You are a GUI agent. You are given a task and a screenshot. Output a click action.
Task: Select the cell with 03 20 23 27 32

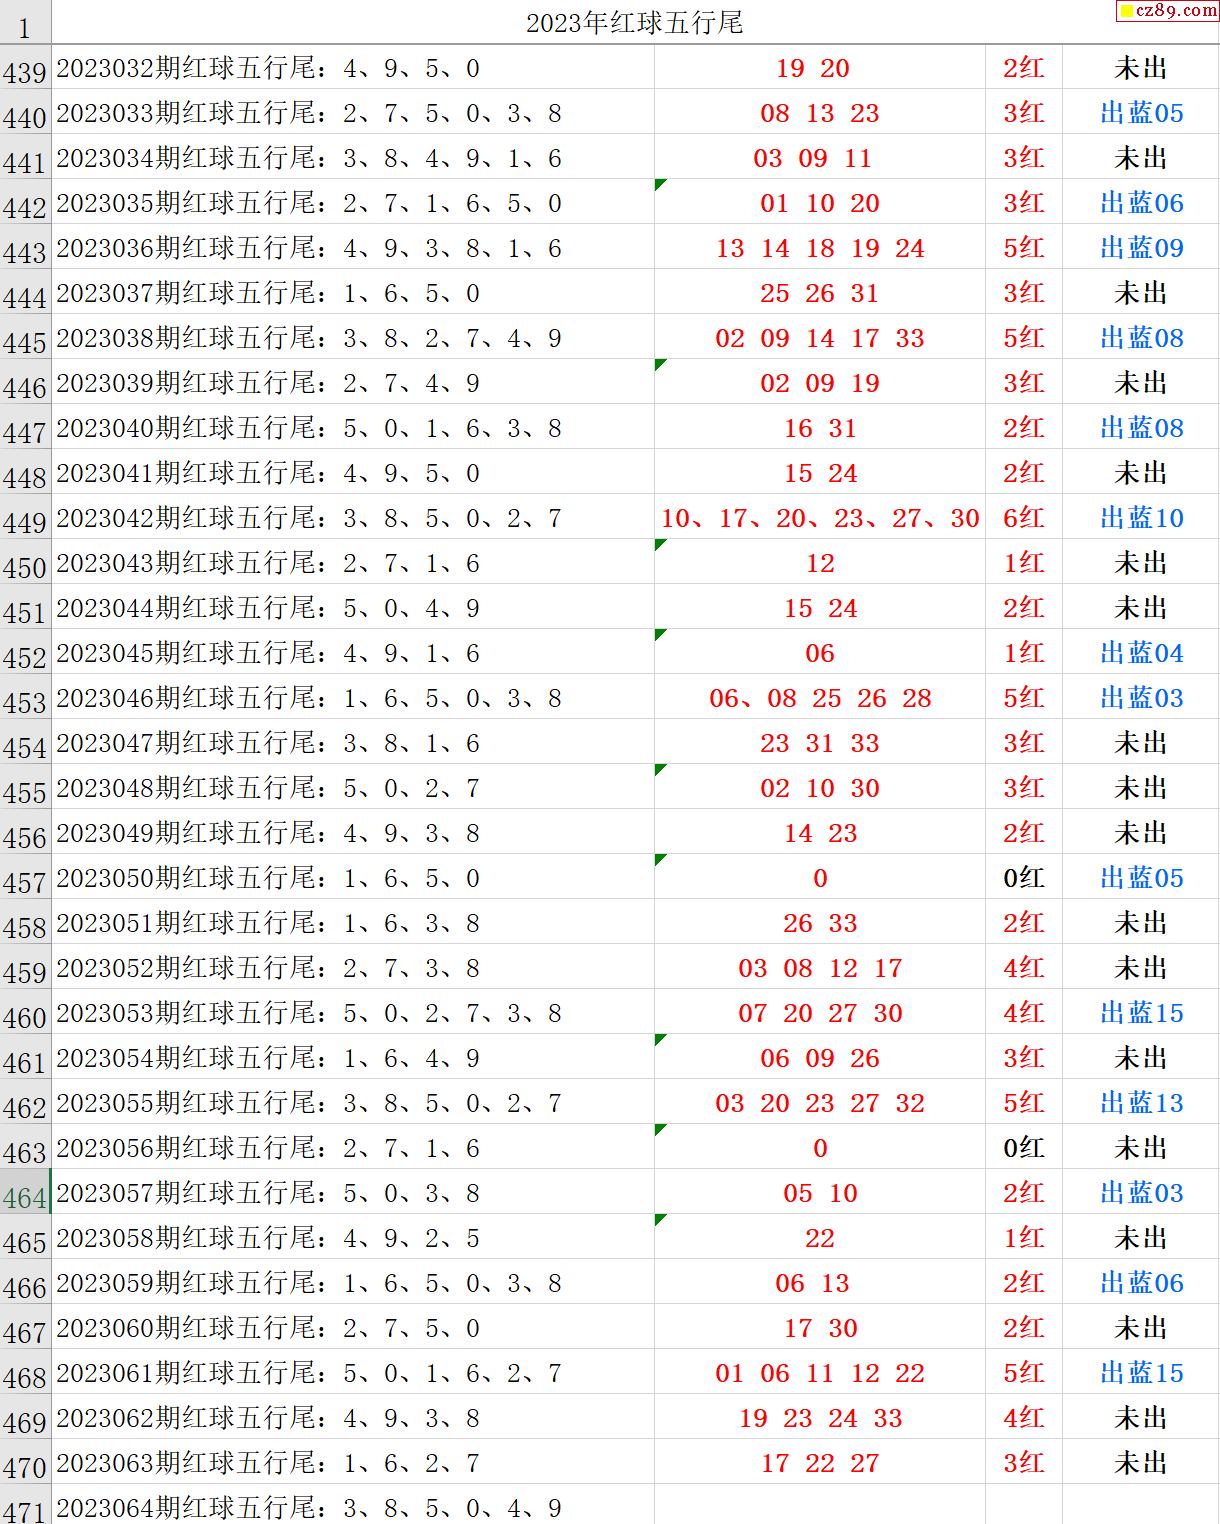[x=819, y=1103]
